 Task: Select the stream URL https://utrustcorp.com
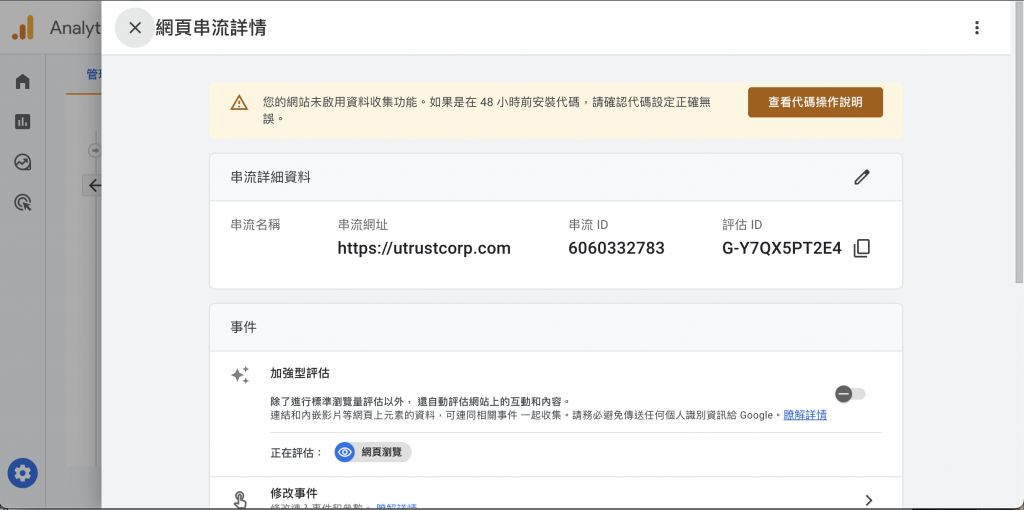(x=424, y=248)
